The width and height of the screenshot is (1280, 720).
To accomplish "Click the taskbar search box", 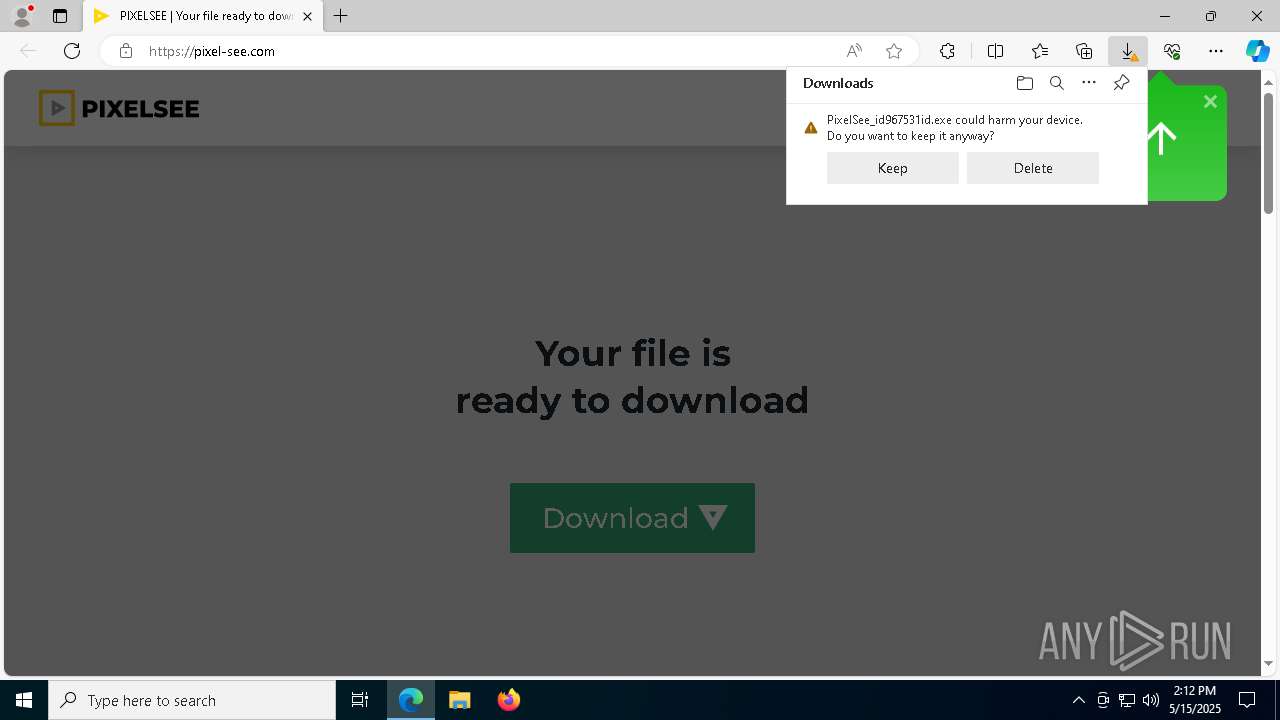I will (192, 700).
